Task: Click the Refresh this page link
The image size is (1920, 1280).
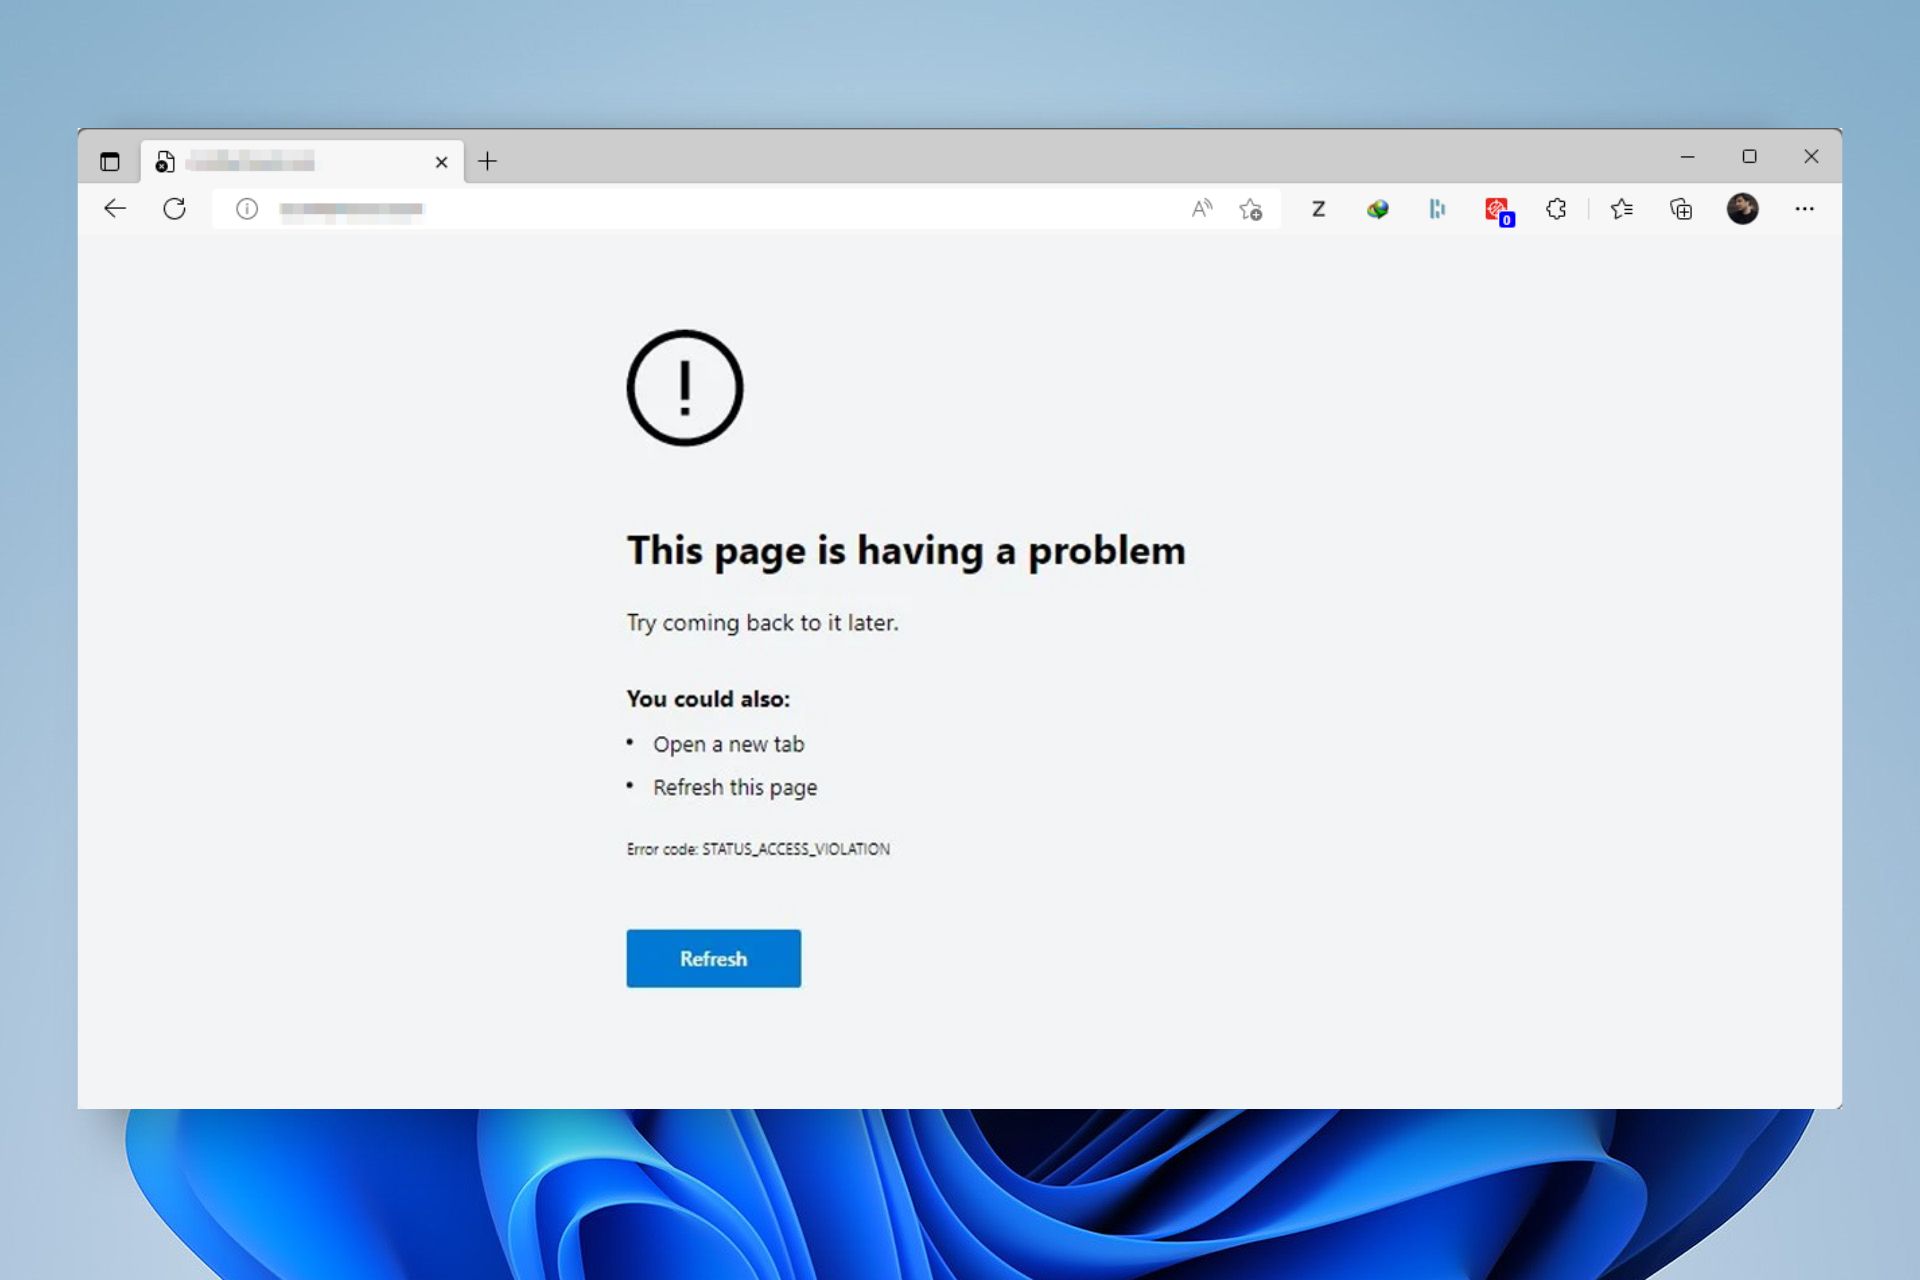Action: (733, 787)
